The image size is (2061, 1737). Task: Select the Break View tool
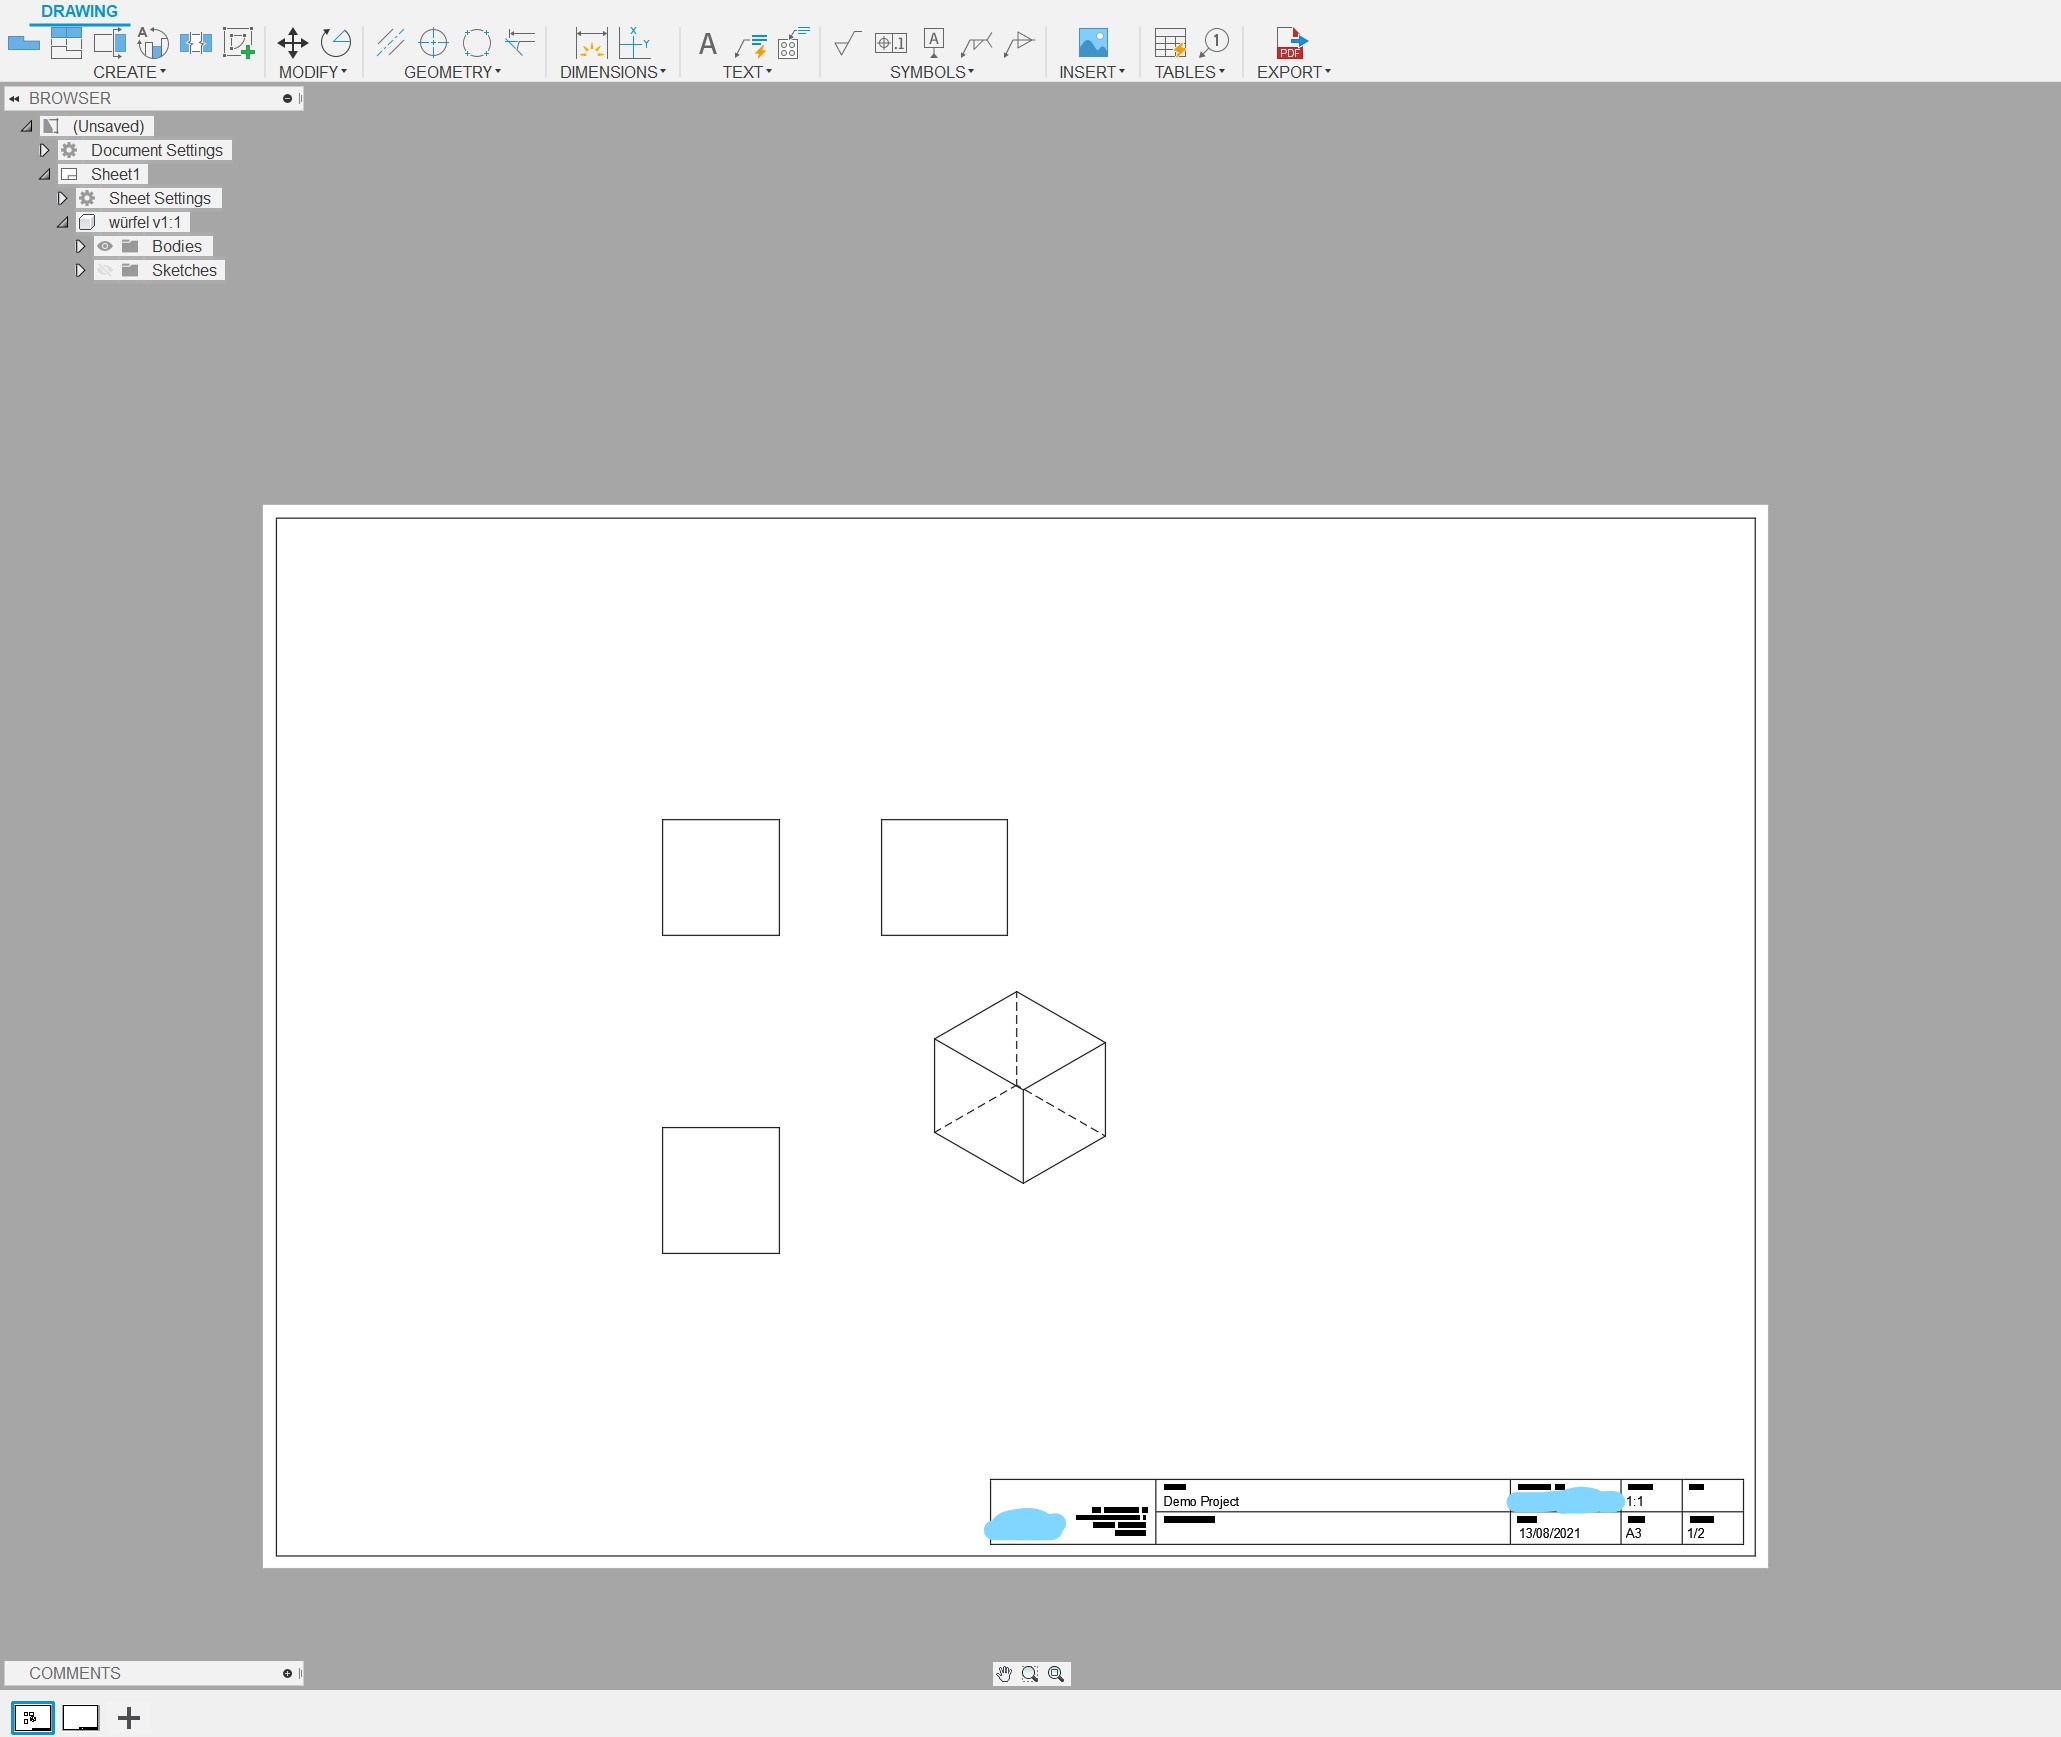click(195, 43)
